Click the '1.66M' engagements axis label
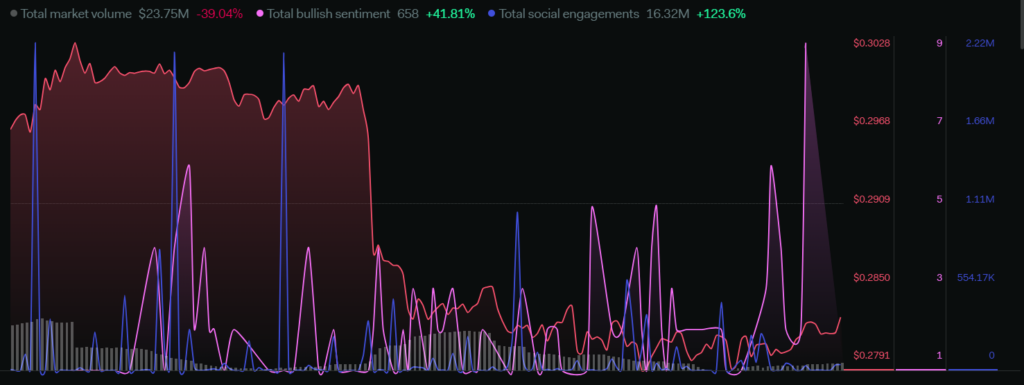The width and height of the screenshot is (1024, 385). [980, 121]
